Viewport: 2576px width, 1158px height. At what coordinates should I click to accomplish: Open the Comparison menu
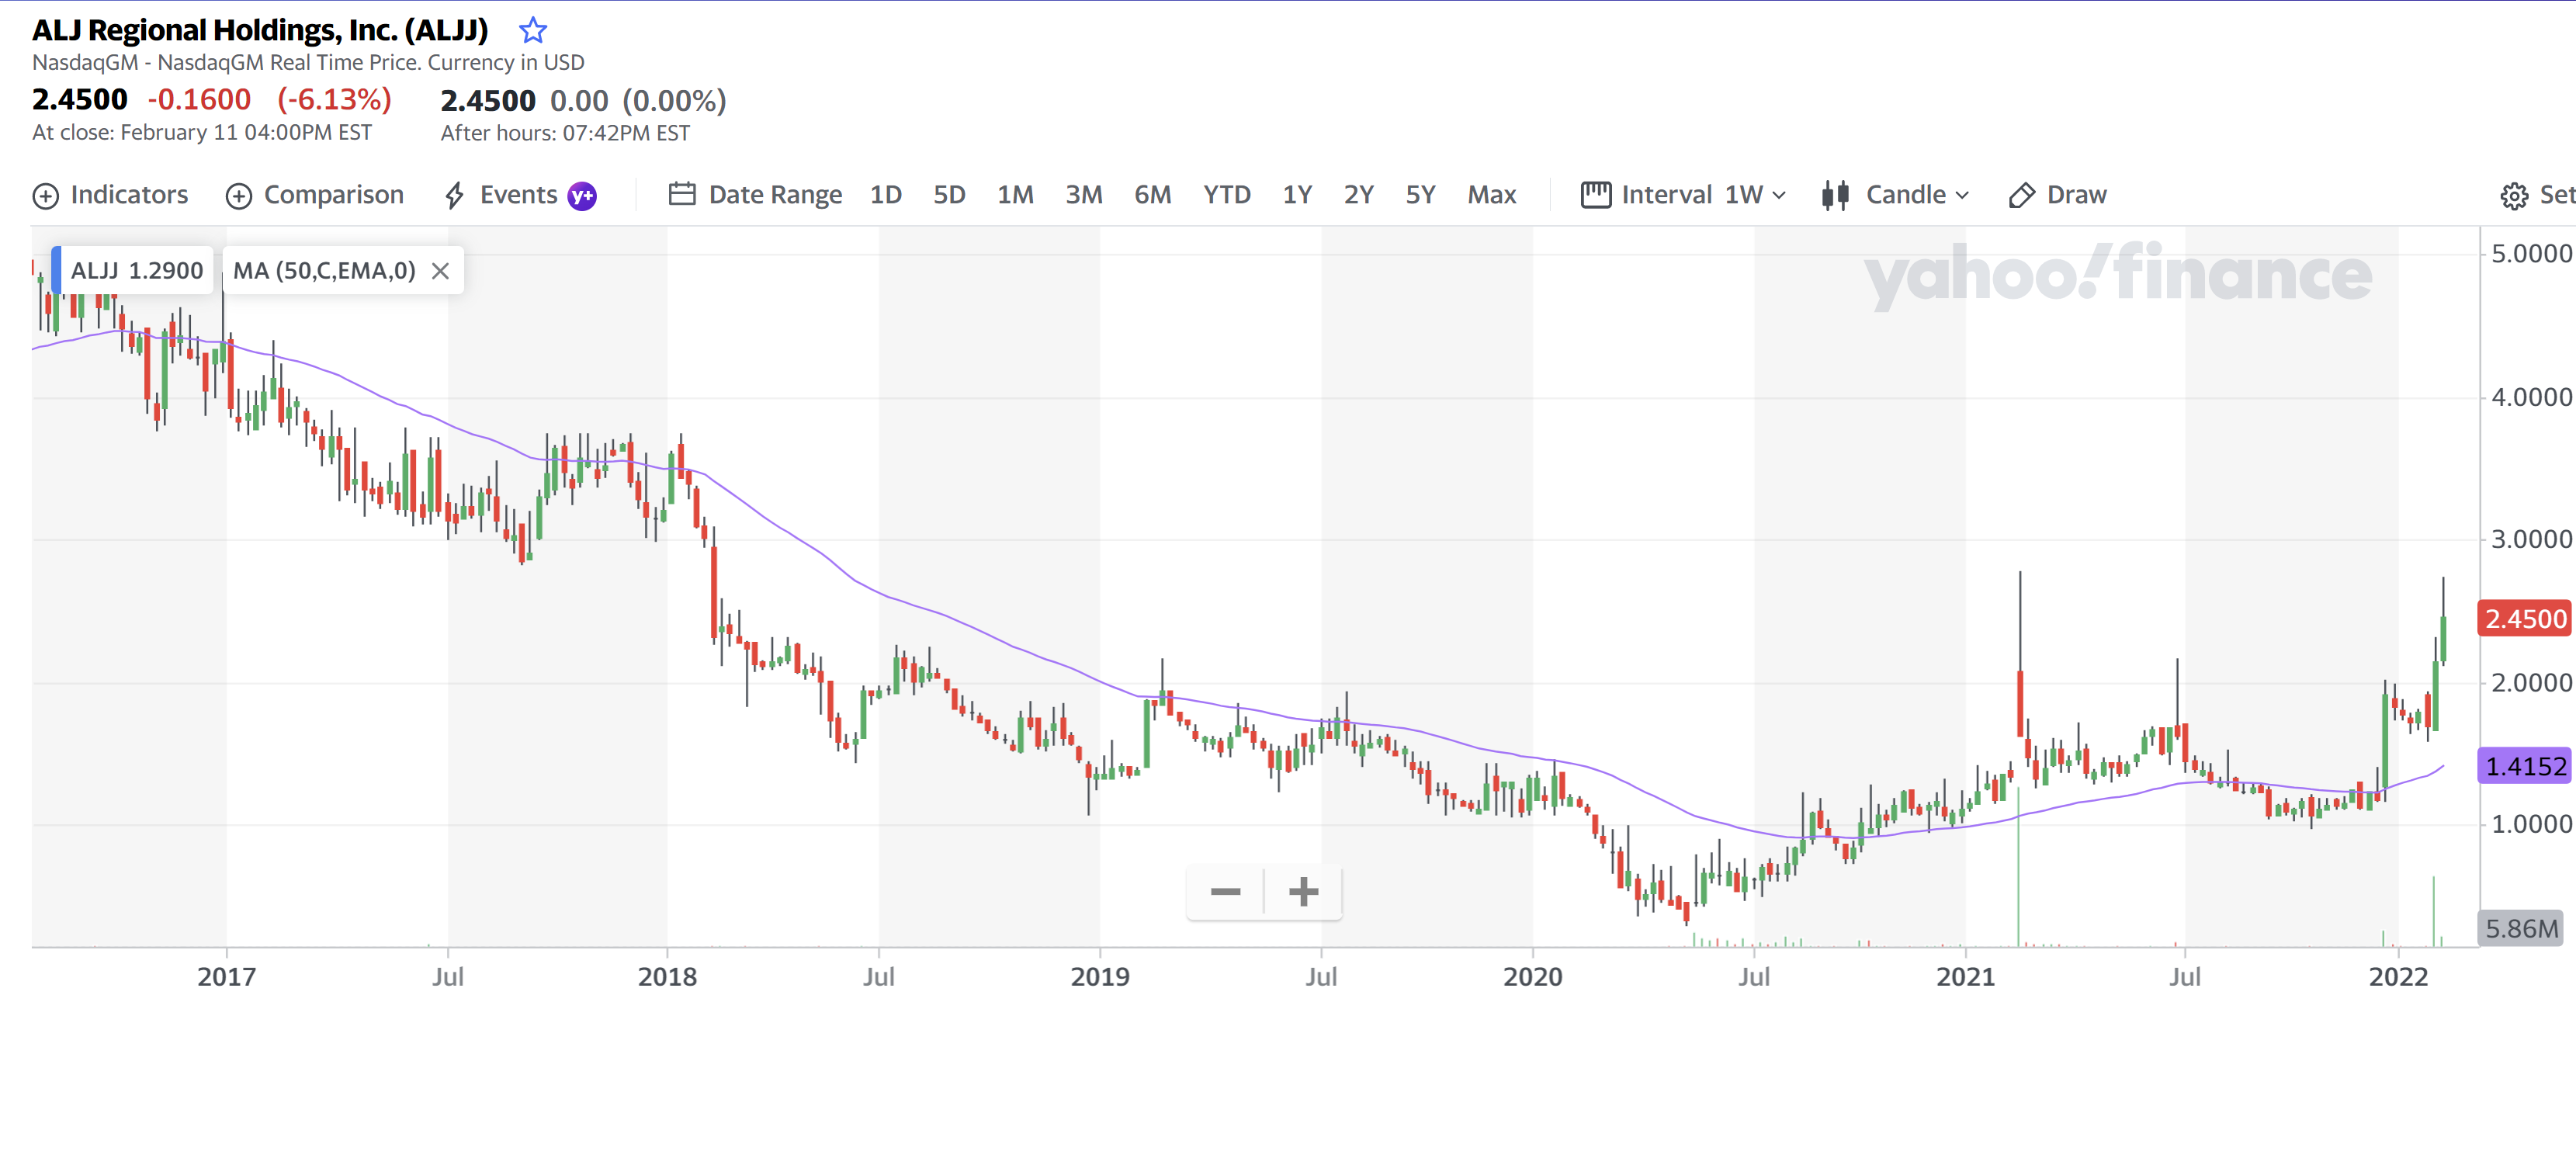point(315,195)
